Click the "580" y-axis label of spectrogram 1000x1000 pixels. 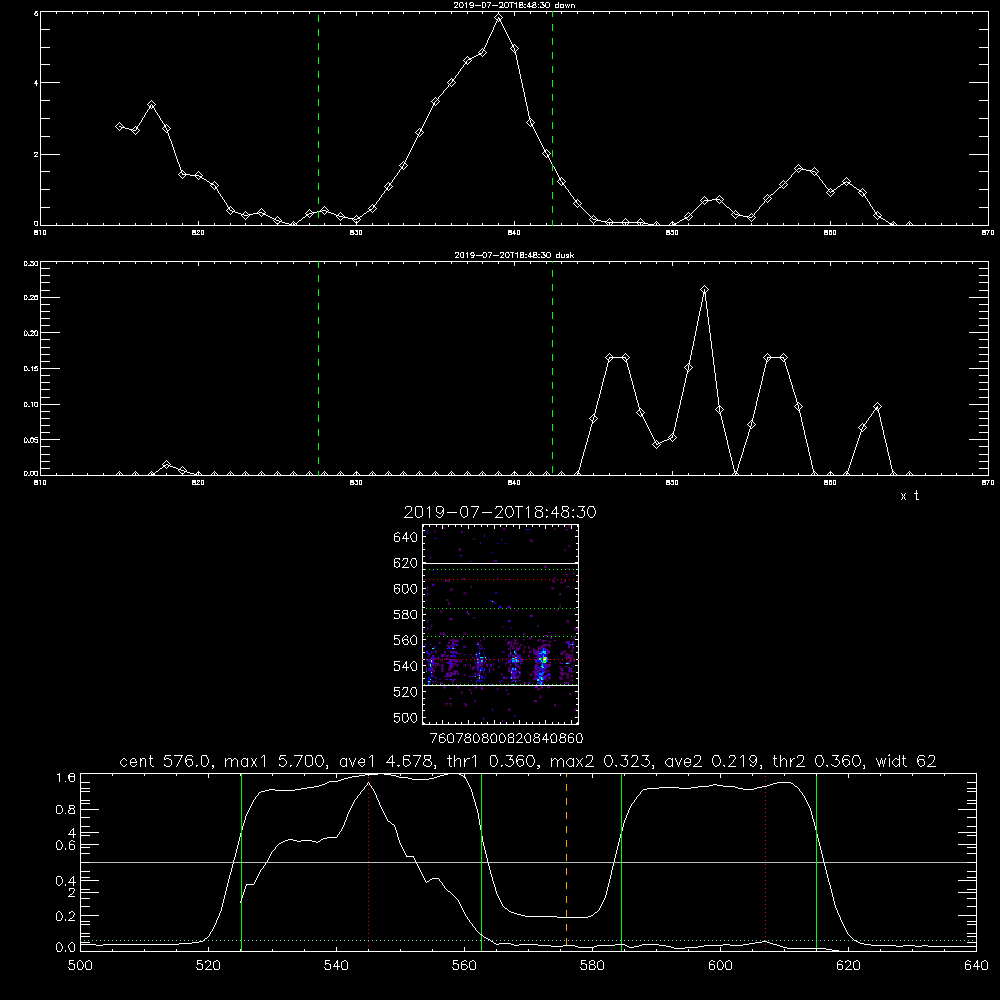[406, 615]
